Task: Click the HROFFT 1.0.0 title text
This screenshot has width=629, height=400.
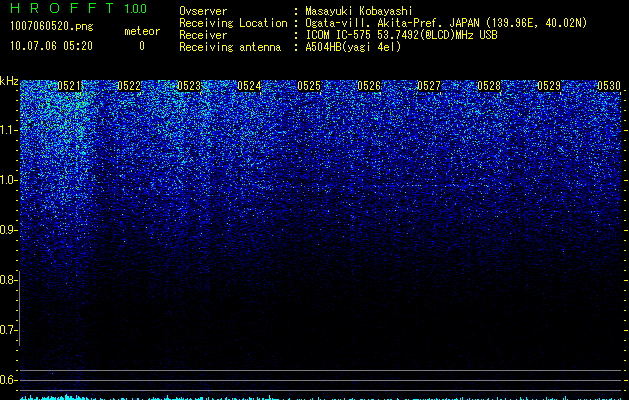Action: pyautogui.click(x=78, y=8)
